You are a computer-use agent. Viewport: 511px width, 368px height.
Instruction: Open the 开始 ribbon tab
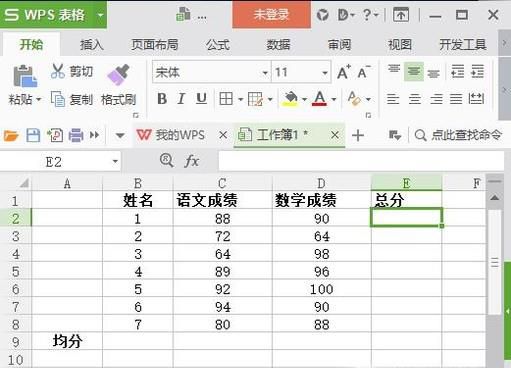coord(31,44)
